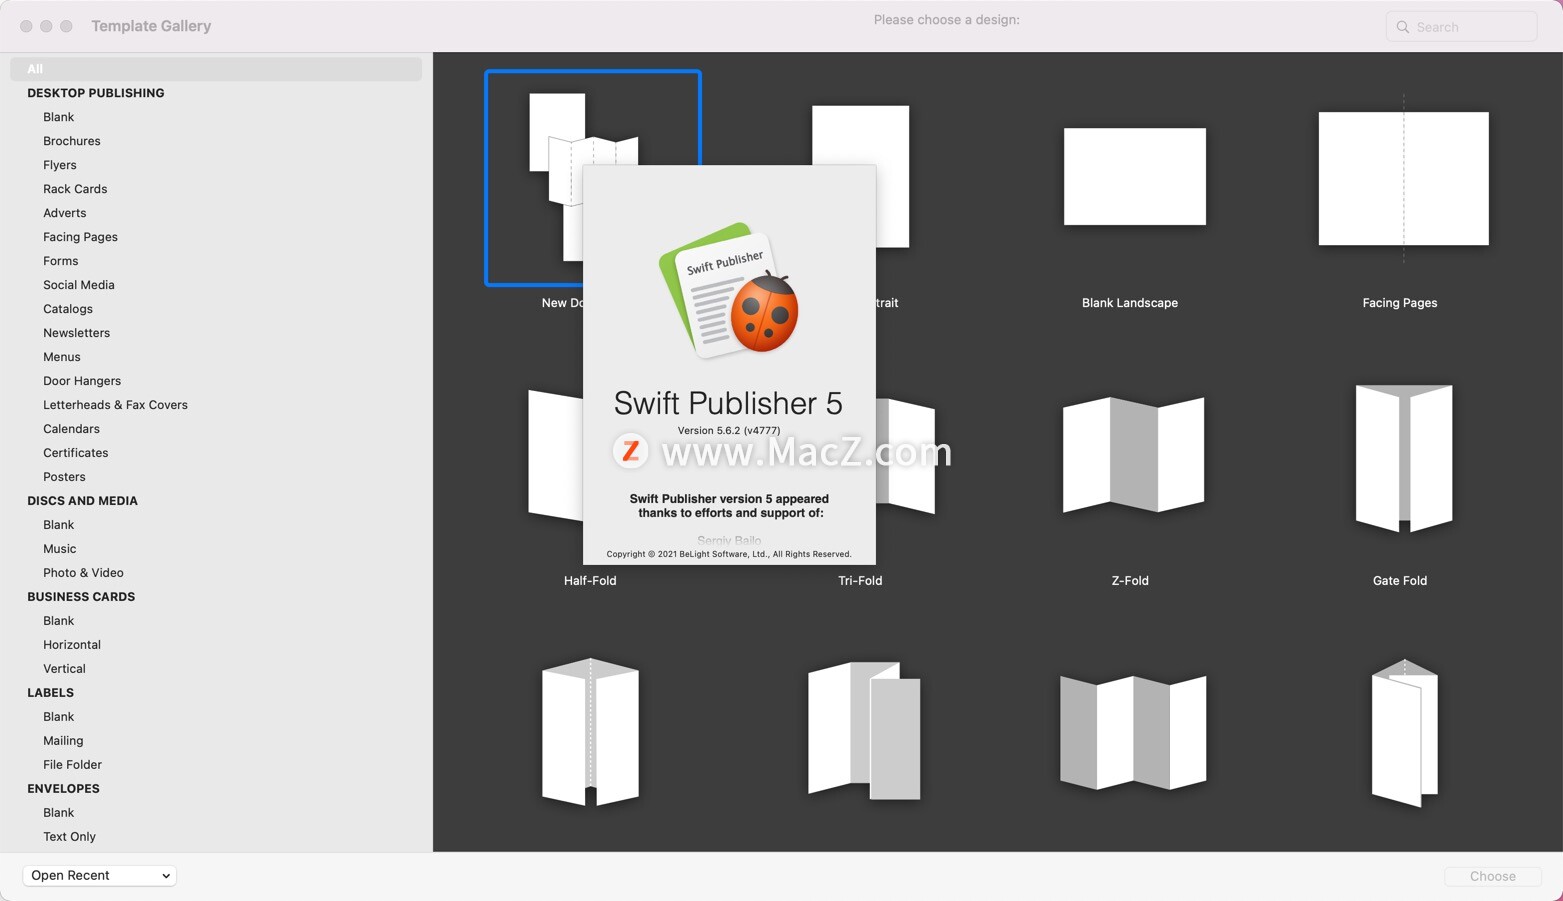Open the Open Recent dropdown

(x=99, y=875)
